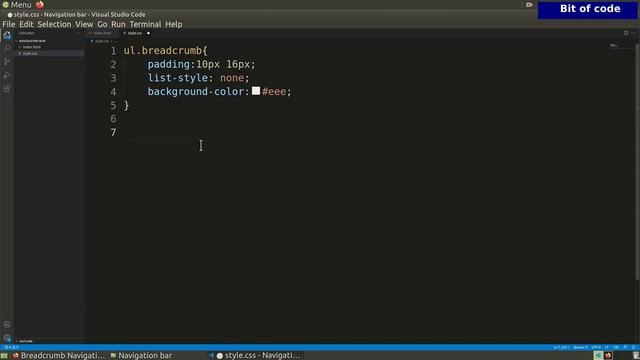Viewport: 640px width, 360px height.
Task: Switch to Breadcrumb Navigati... taskbar window
Action: click(58, 356)
